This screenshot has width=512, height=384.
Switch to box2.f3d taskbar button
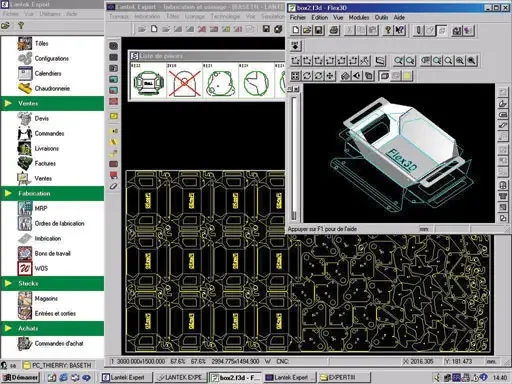(x=235, y=377)
